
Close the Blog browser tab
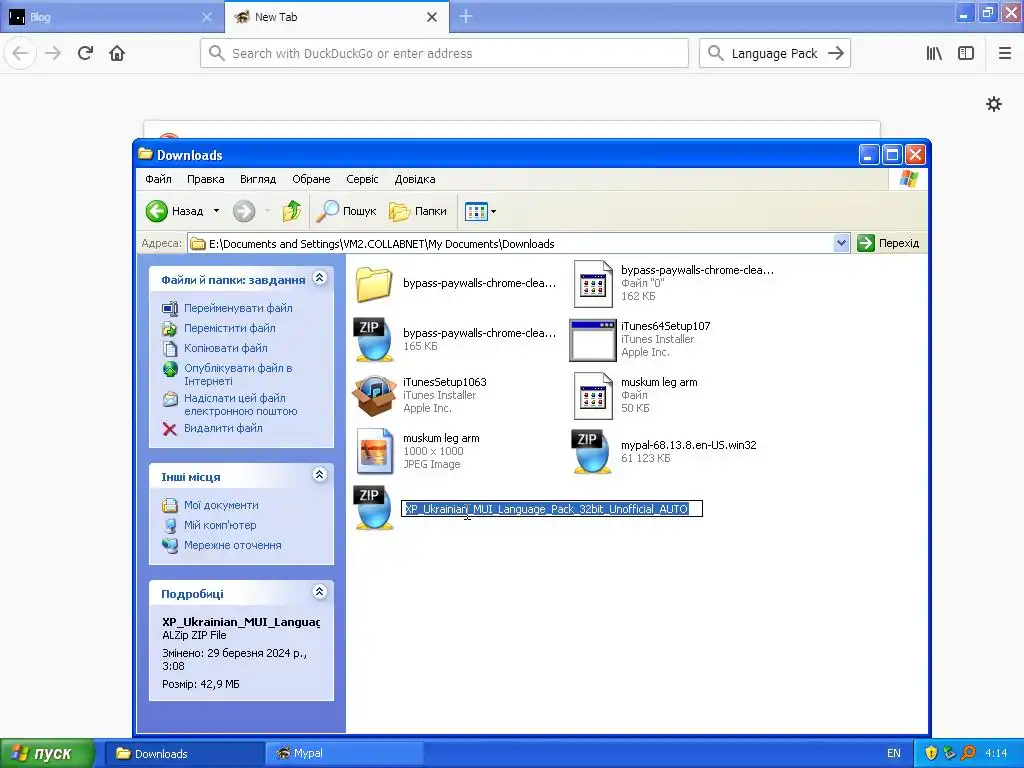click(x=206, y=17)
